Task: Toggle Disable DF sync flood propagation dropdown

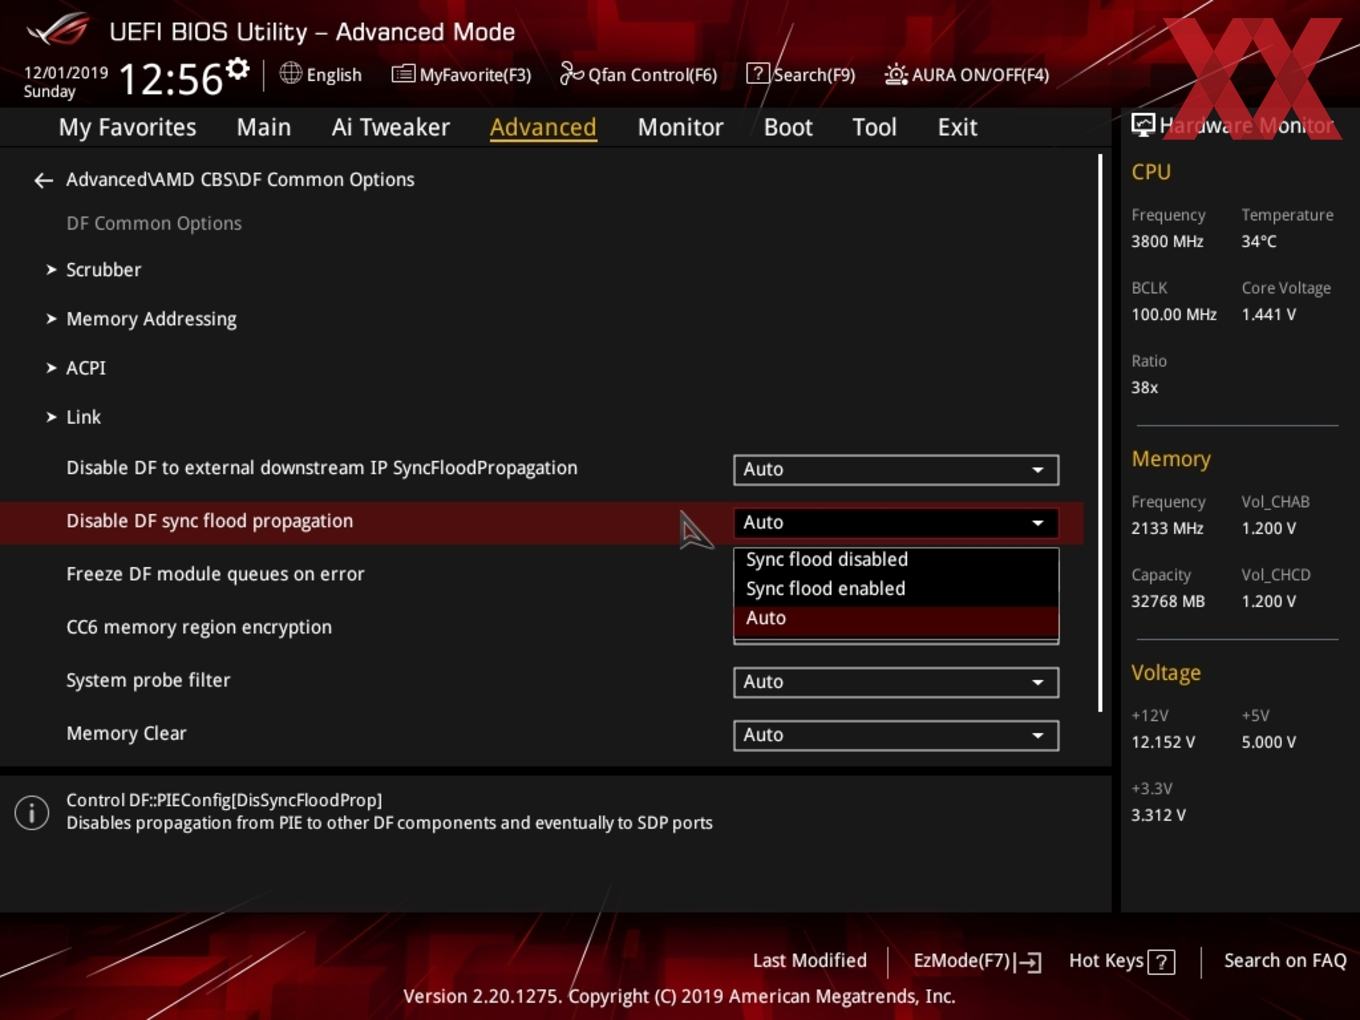Action: 896,523
